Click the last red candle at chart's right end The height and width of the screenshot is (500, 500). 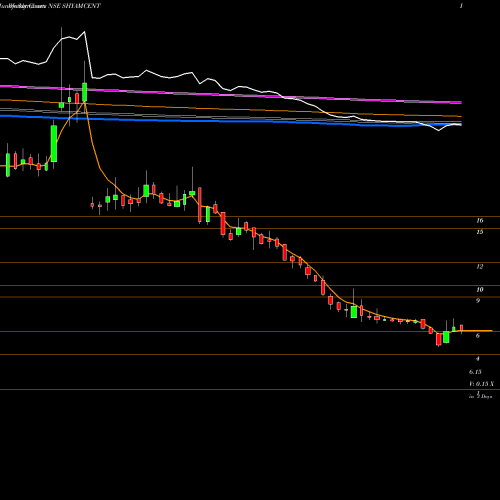tap(462, 328)
